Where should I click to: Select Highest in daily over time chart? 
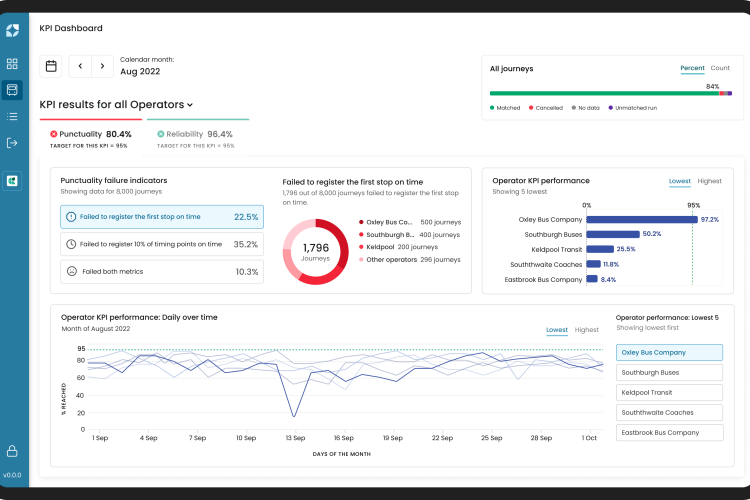[x=586, y=330]
